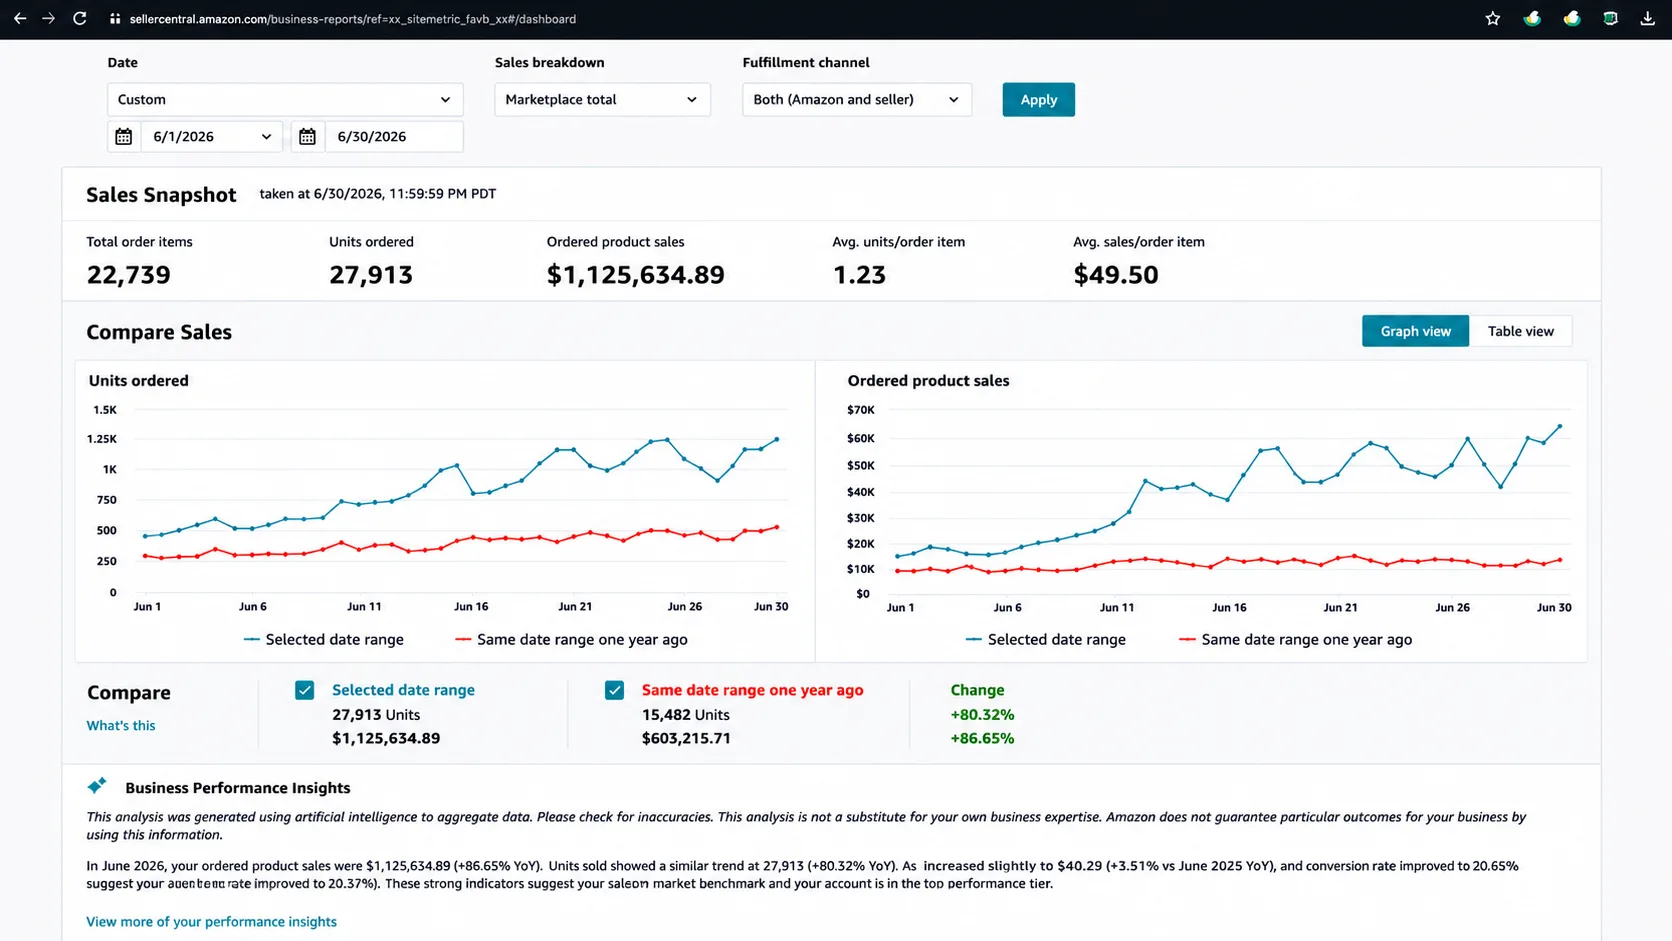Click Ordered product sales legend one year ago

pyautogui.click(x=1295, y=639)
